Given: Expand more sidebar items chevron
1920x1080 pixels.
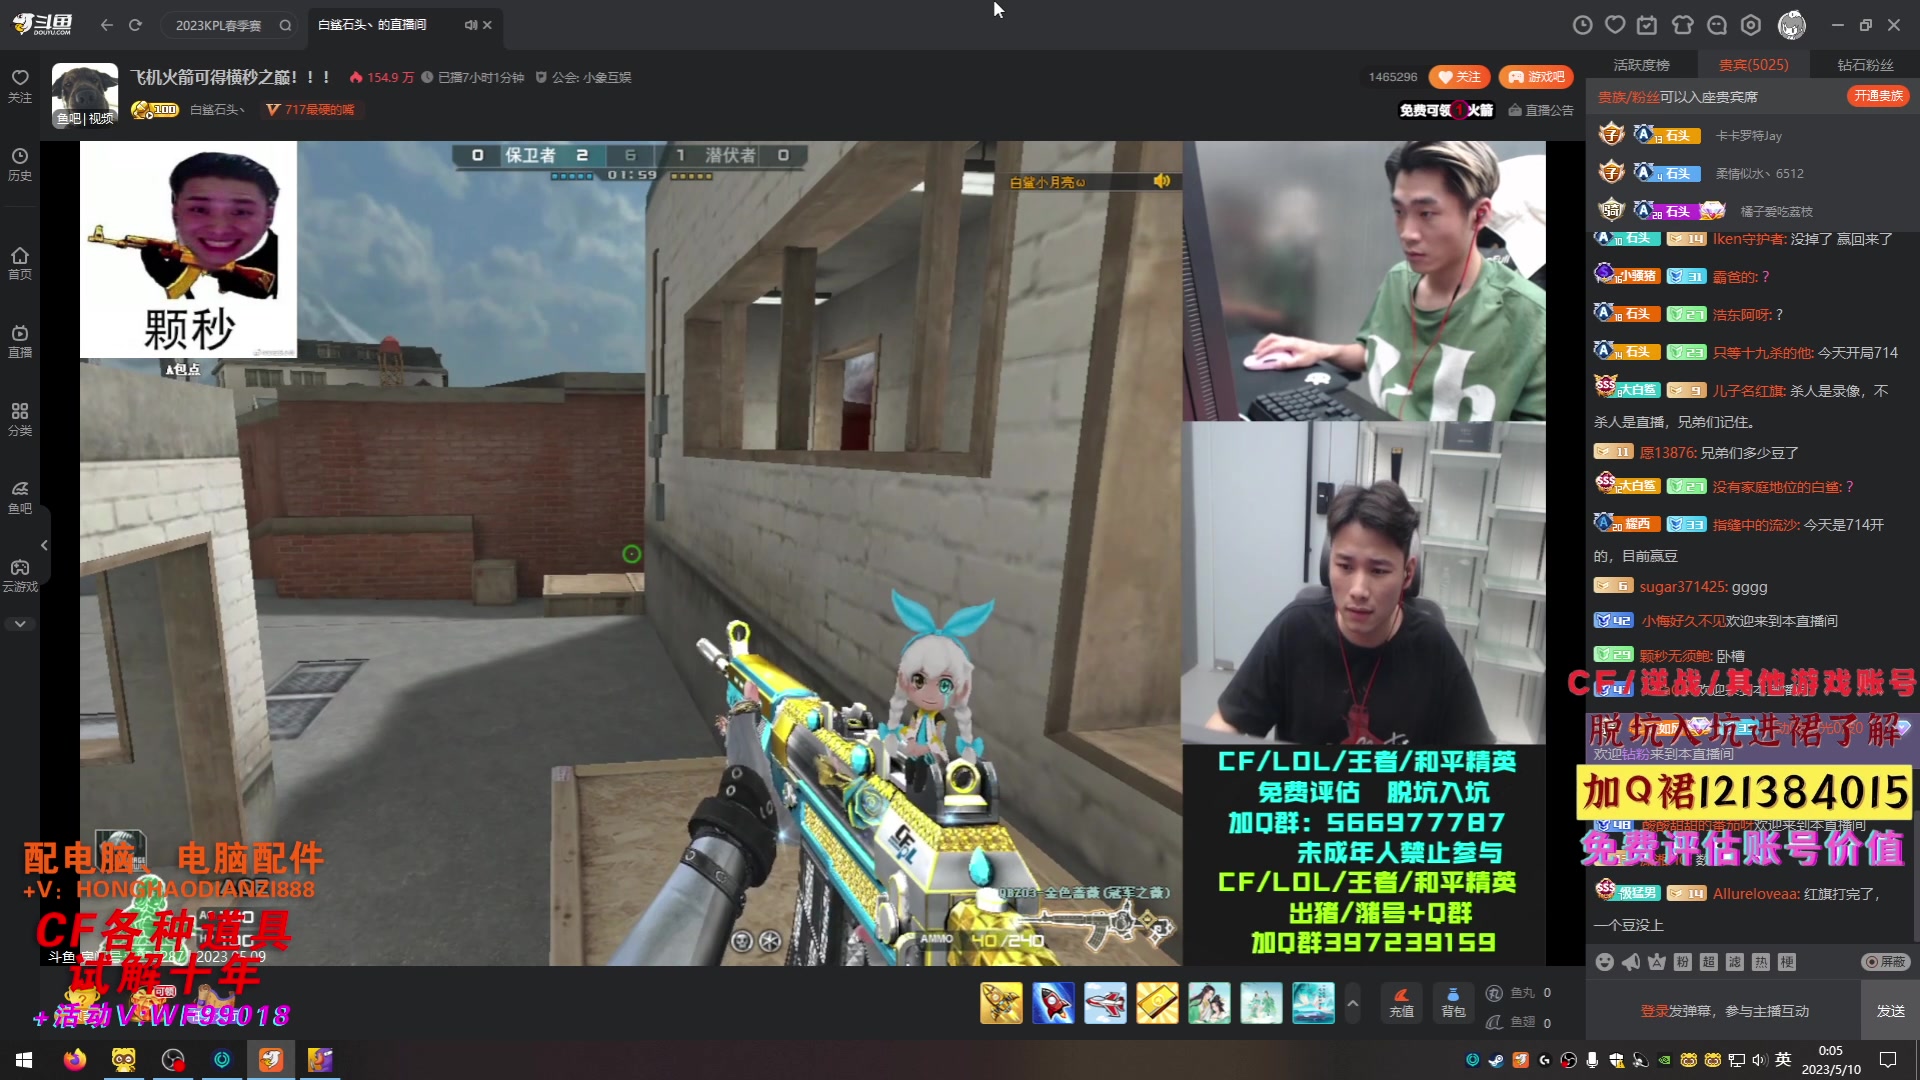Looking at the screenshot, I should pyautogui.click(x=20, y=624).
